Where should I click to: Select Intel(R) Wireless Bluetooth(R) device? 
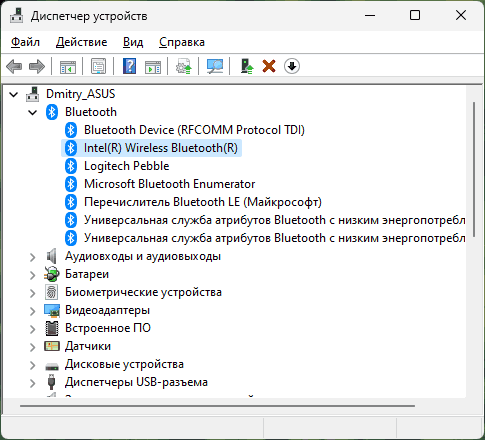[161, 148]
